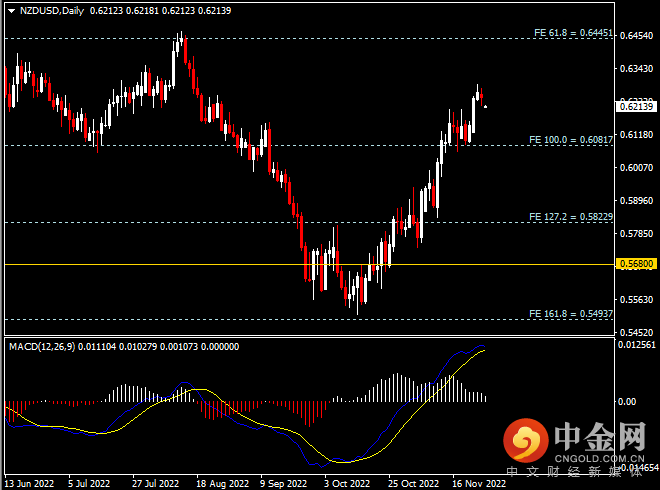Viewport: 660px width, 490px height.
Task: Click the FE 127.2 = 0.58229 label
Action: pos(572,216)
